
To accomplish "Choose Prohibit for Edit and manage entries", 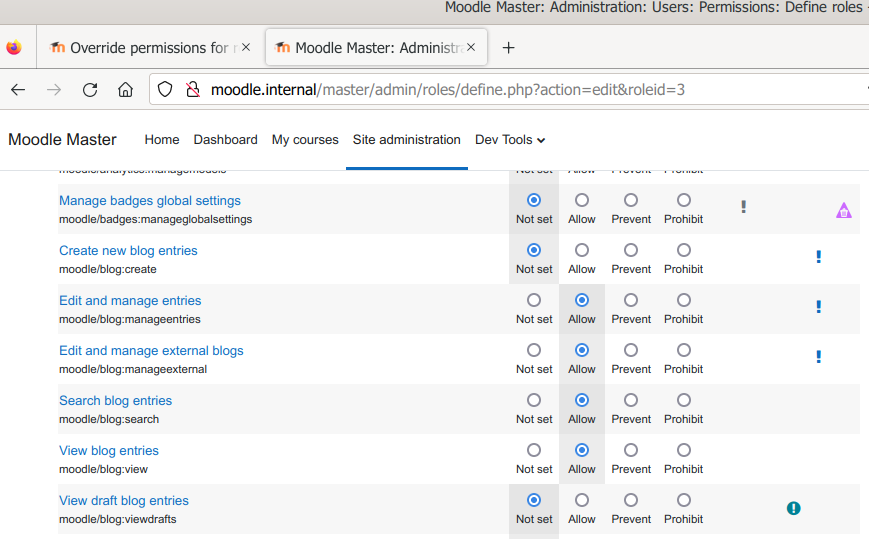I will pyautogui.click(x=684, y=300).
